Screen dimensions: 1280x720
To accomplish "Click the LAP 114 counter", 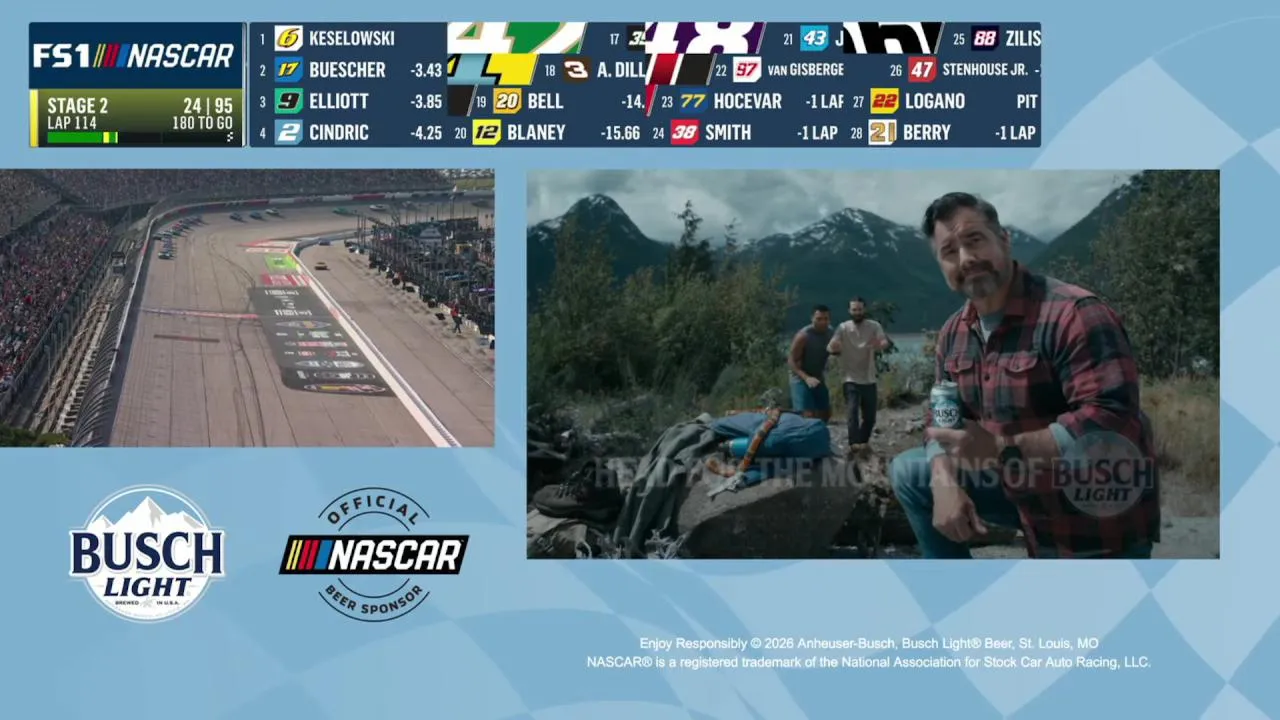I will [x=71, y=123].
